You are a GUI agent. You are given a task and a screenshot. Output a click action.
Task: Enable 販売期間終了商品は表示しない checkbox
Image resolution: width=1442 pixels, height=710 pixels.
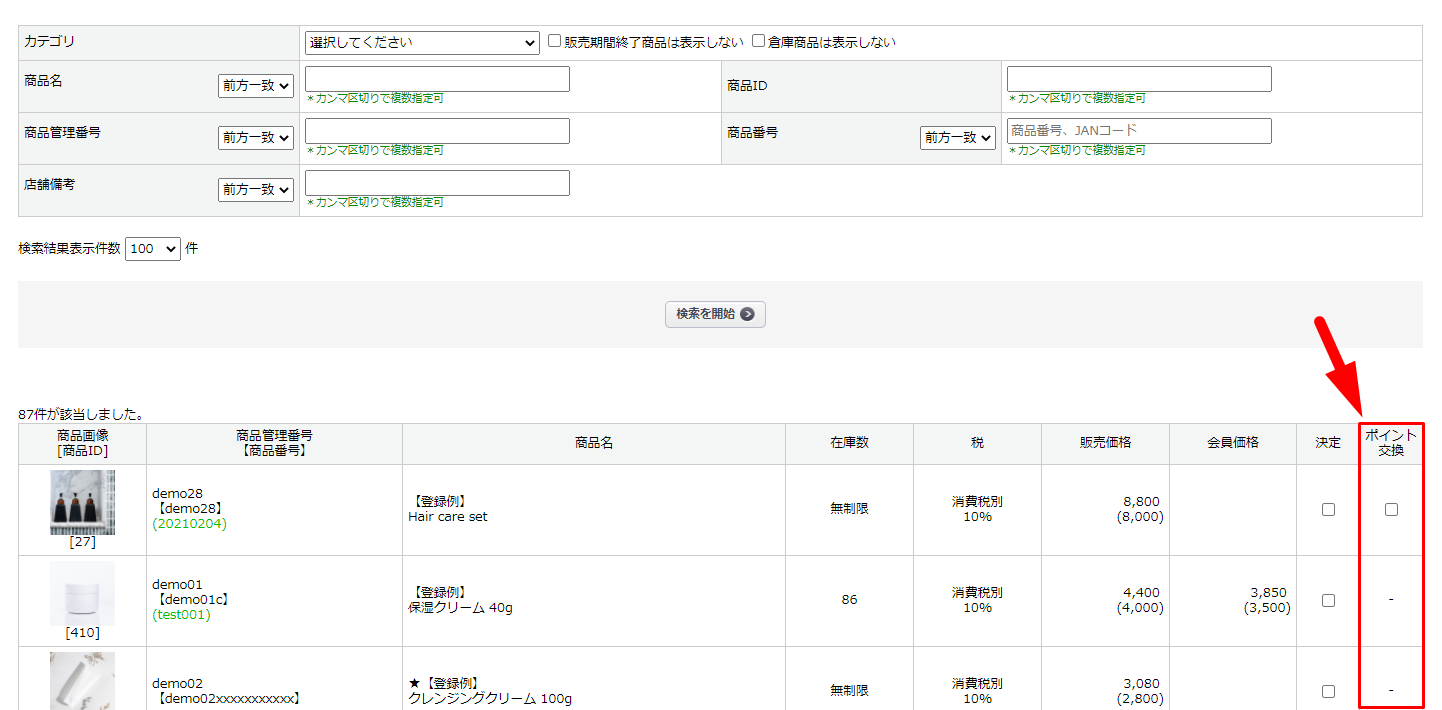click(555, 42)
